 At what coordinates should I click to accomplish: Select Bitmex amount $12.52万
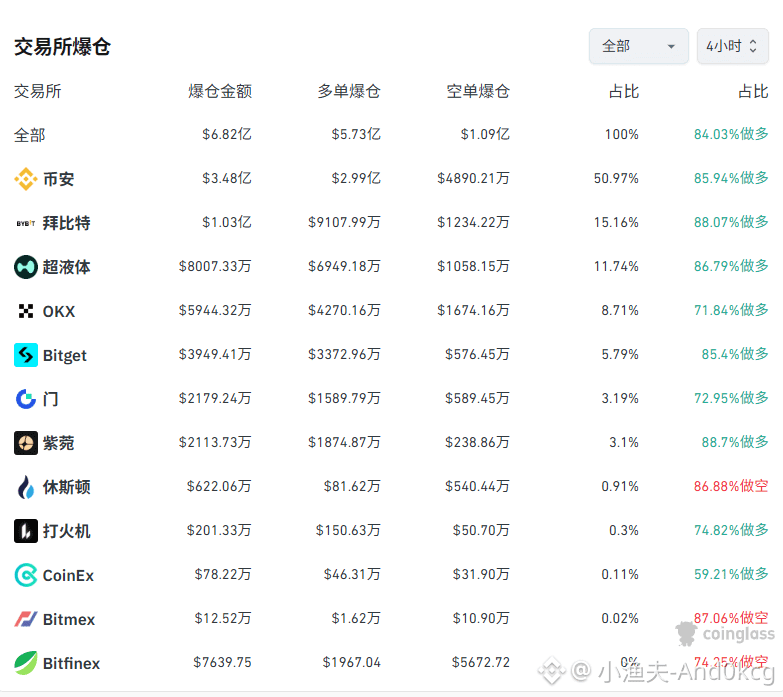[223, 618]
